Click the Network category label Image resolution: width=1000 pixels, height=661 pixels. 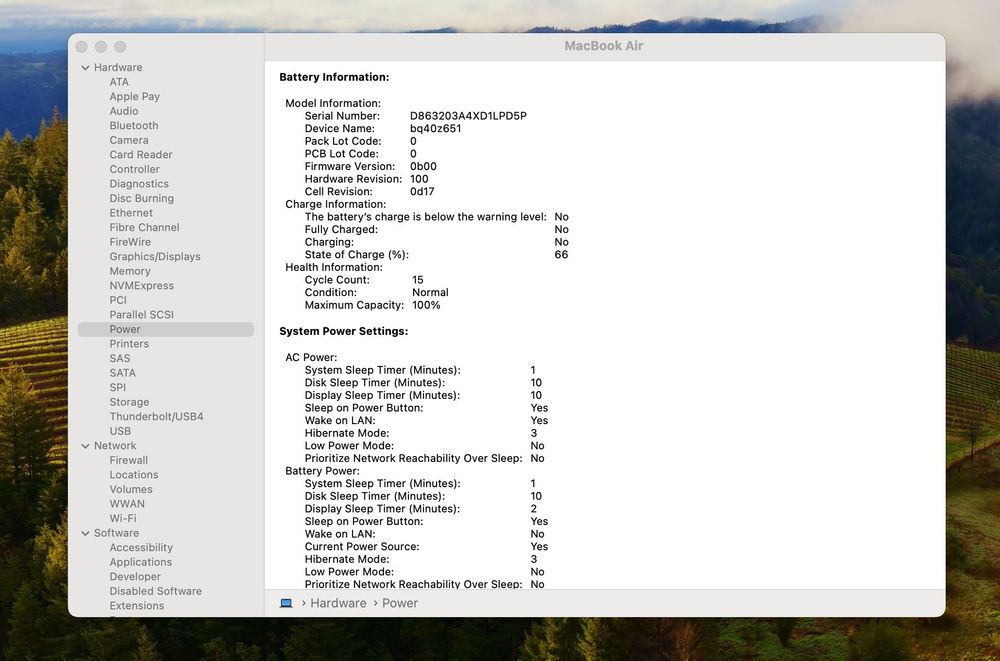tap(115, 446)
